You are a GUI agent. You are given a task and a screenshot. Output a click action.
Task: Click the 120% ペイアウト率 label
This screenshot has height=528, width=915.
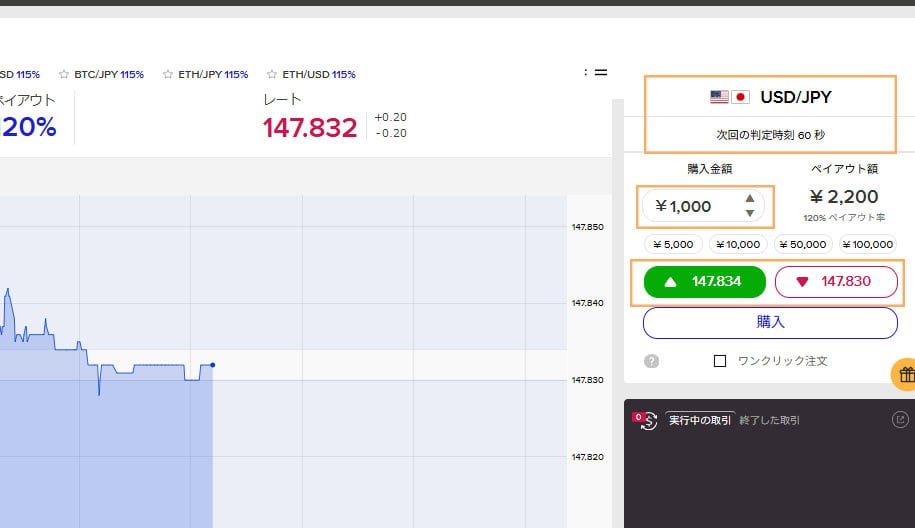coord(844,218)
